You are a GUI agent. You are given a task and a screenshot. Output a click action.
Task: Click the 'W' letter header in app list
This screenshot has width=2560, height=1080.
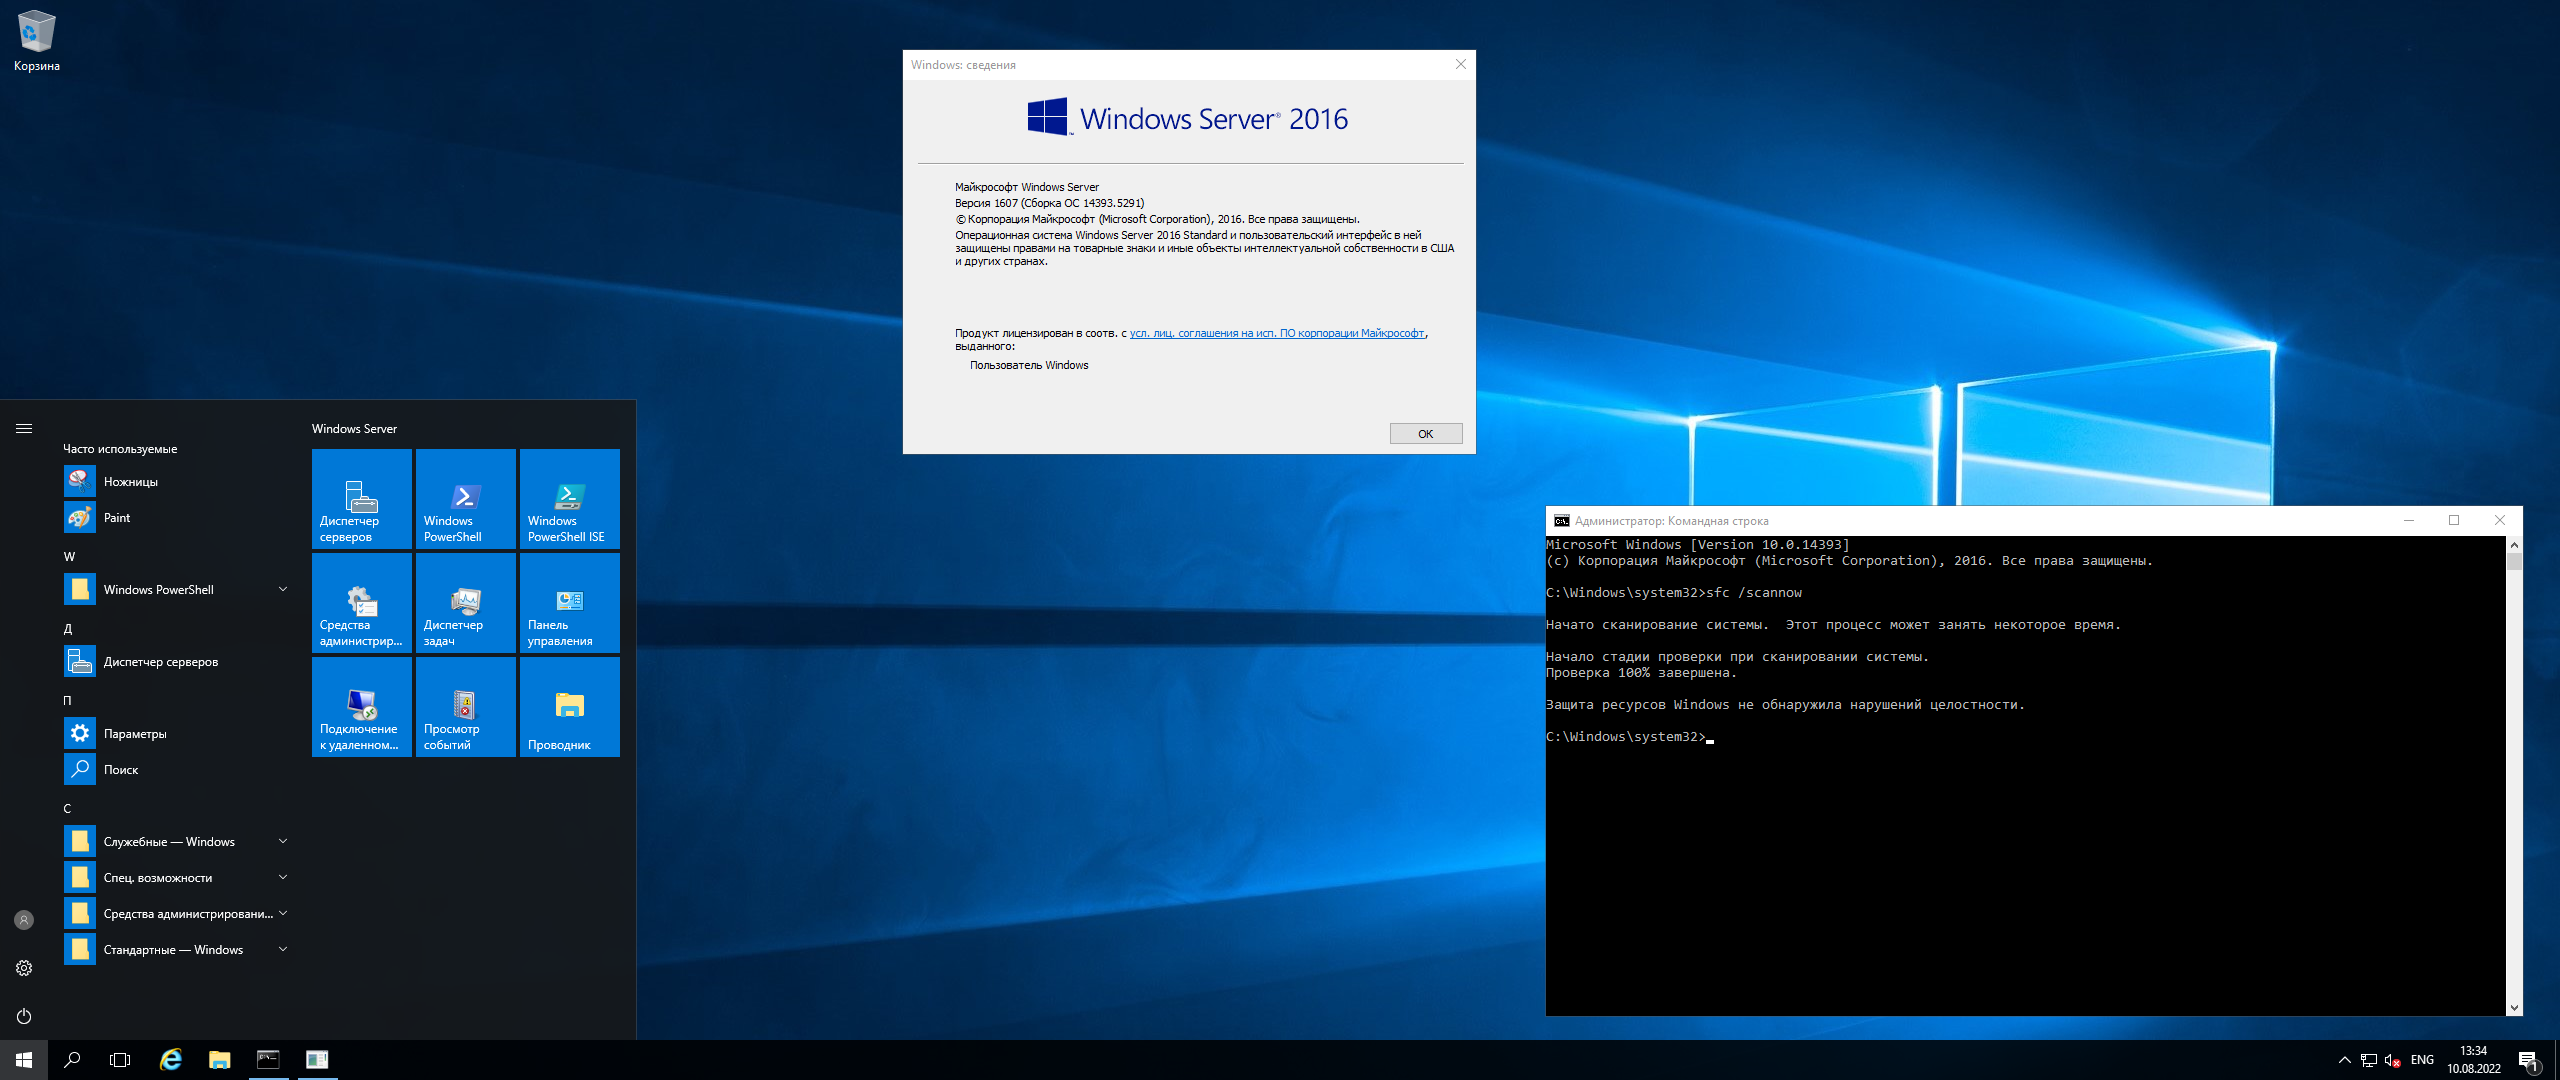[x=69, y=557]
